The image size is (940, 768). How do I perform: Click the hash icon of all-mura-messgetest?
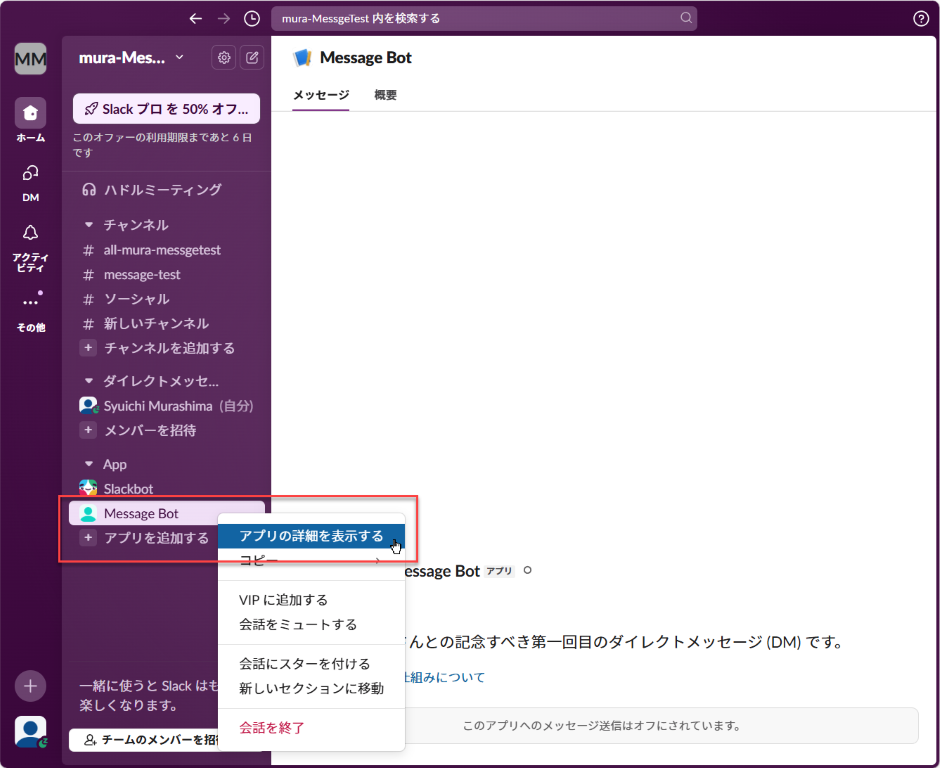click(88, 250)
